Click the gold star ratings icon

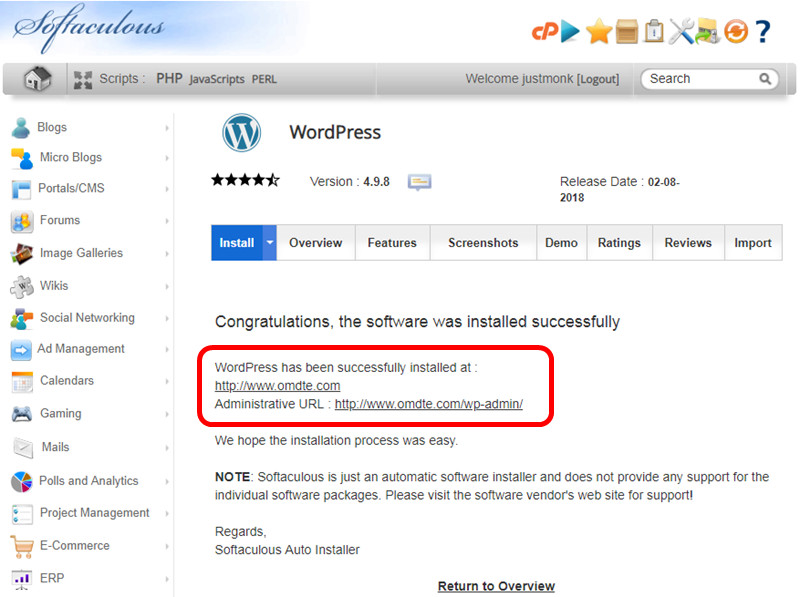tap(599, 31)
